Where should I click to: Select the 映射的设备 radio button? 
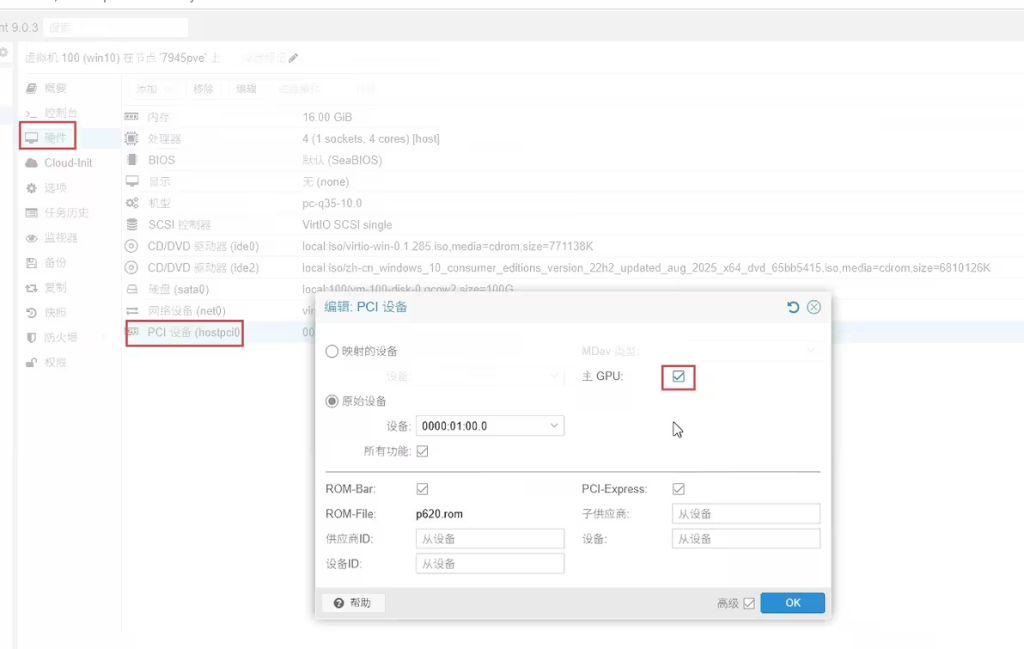point(332,352)
